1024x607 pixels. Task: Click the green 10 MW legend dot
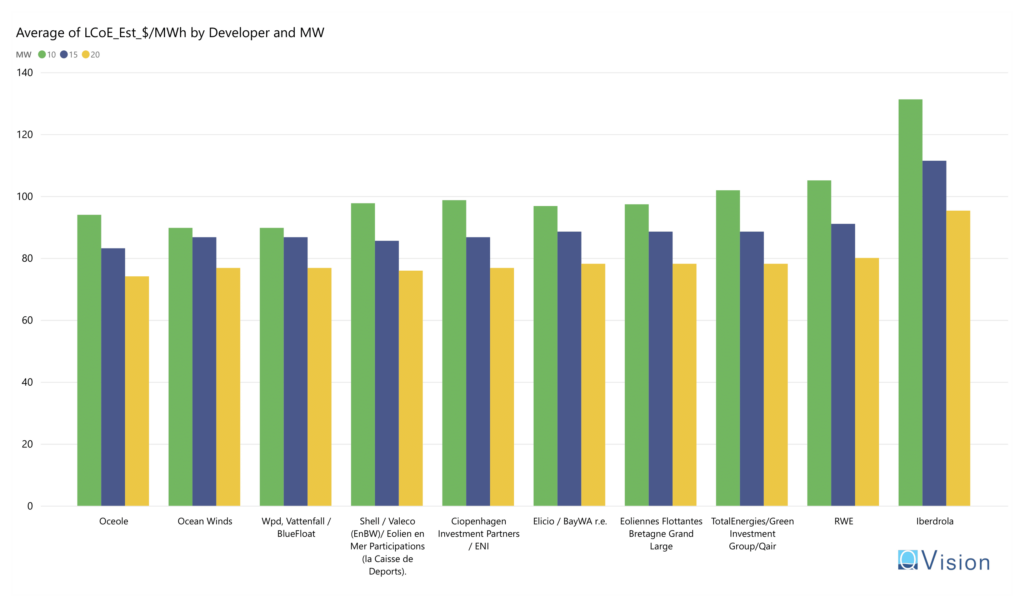[x=42, y=55]
